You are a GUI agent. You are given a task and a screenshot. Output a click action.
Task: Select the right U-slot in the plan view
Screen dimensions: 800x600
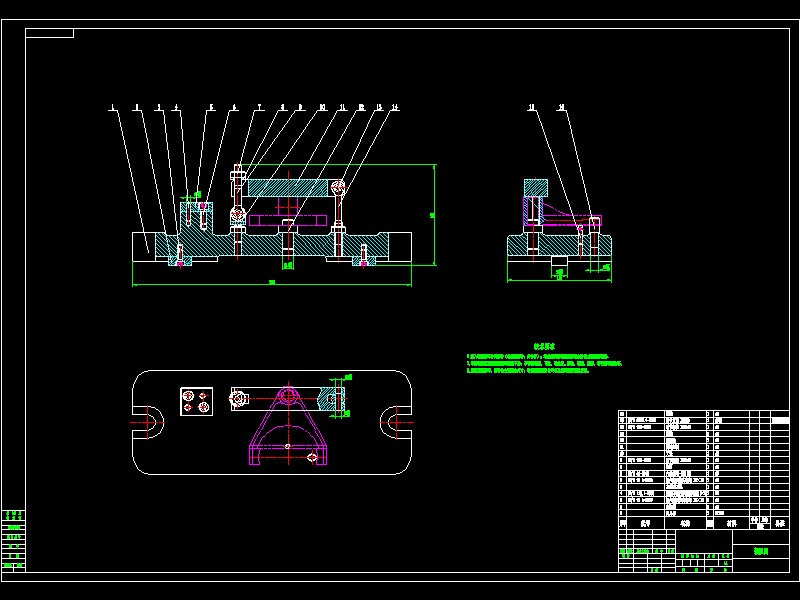[x=396, y=422]
